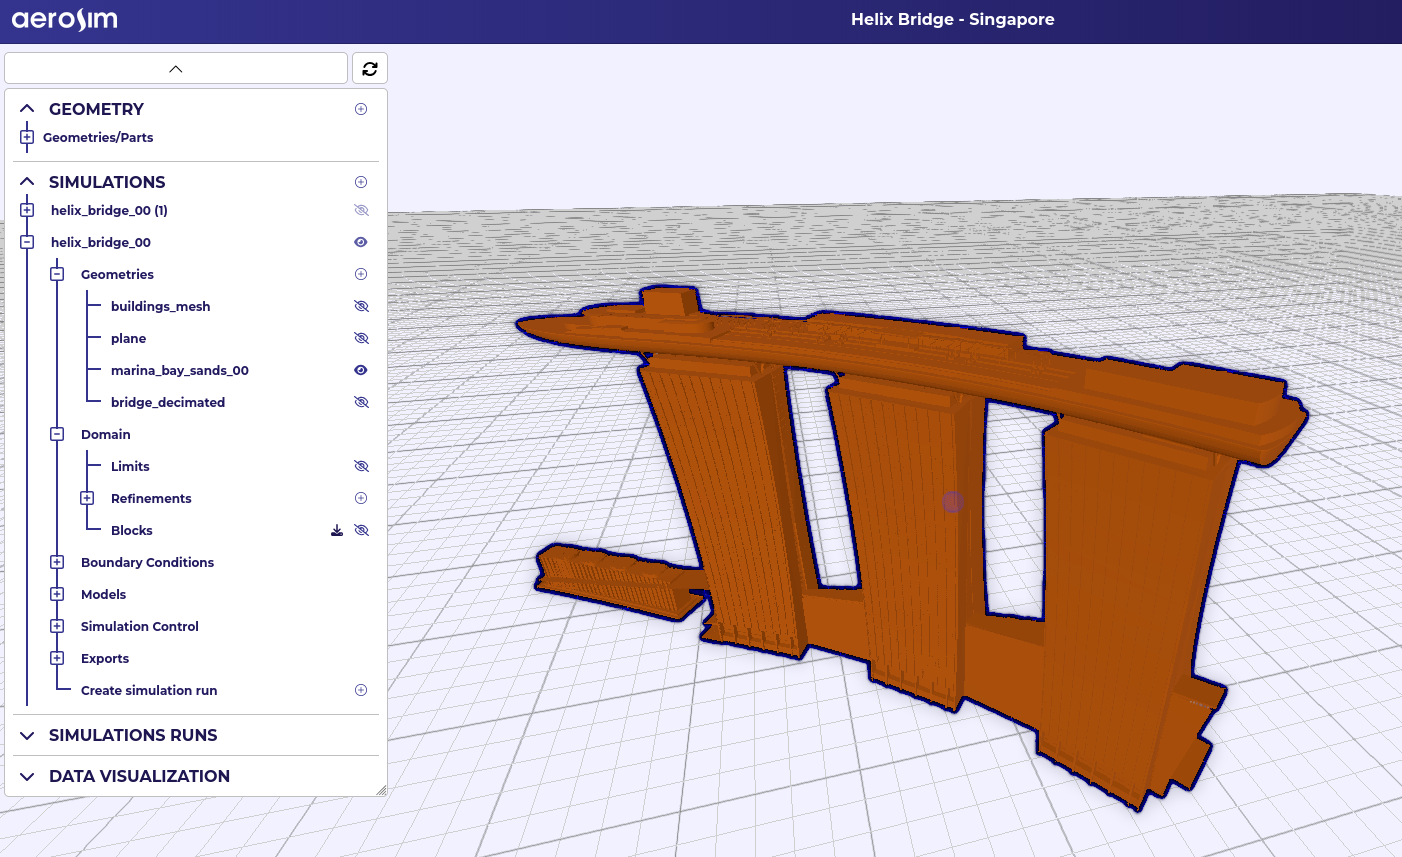Open the Exports tree item
Image resolution: width=1402 pixels, height=857 pixels.
click(x=105, y=658)
